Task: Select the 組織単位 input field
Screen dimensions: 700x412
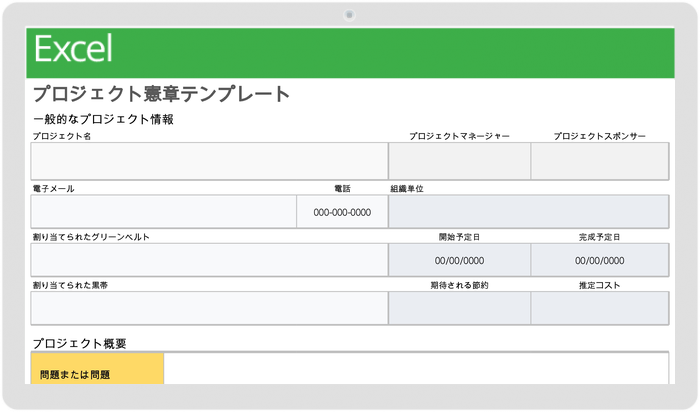Action: [x=529, y=212]
